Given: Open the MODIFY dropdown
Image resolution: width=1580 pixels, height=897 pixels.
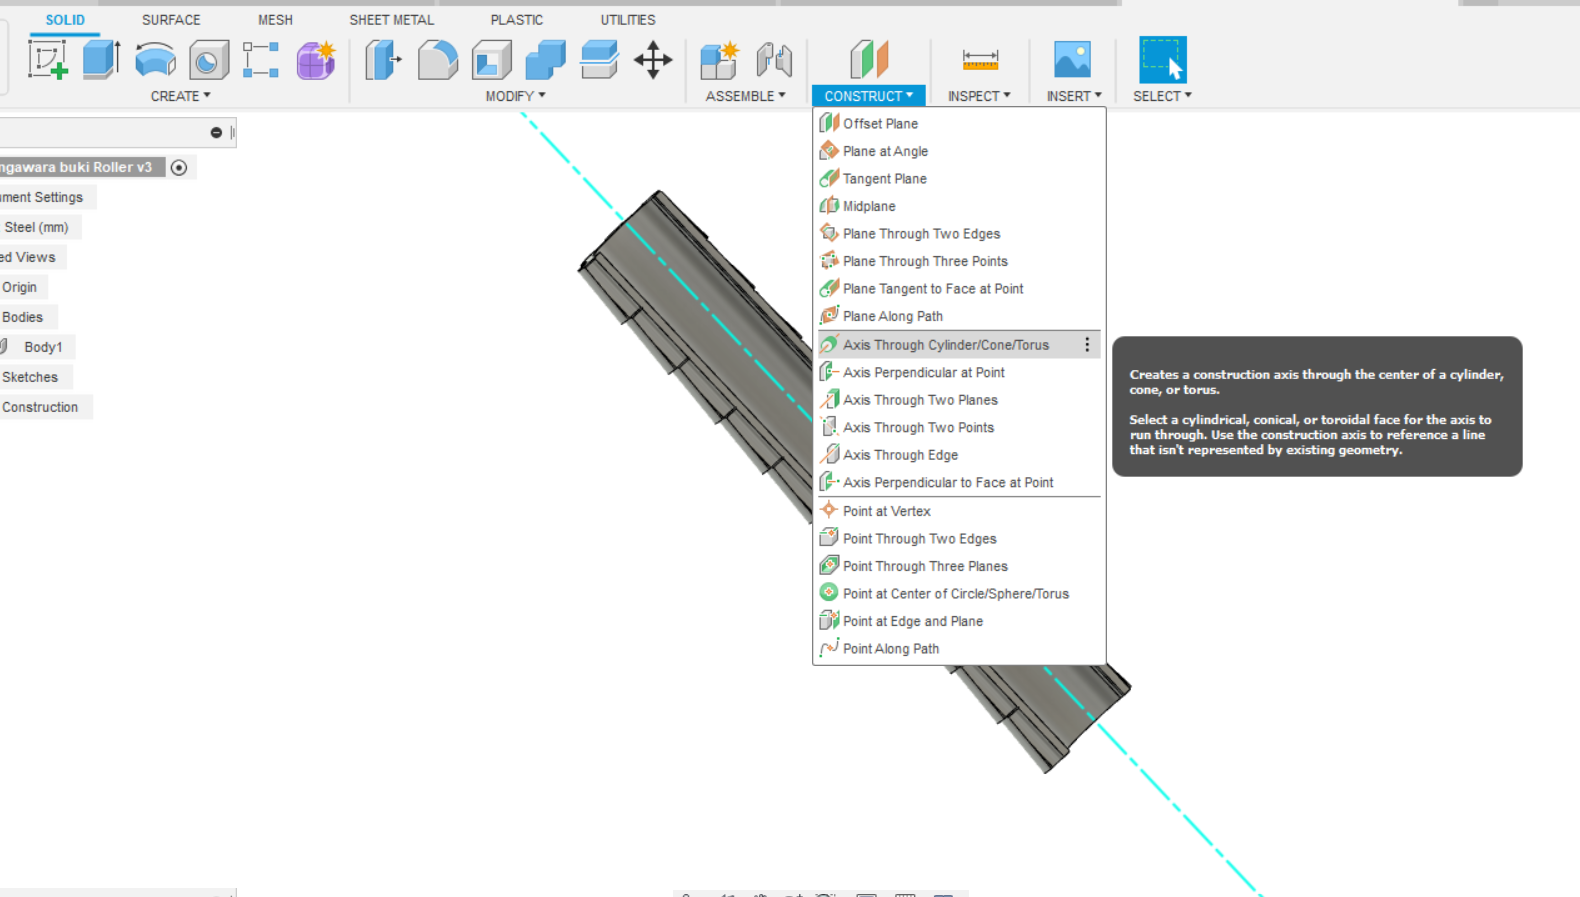Looking at the screenshot, I should tap(515, 96).
